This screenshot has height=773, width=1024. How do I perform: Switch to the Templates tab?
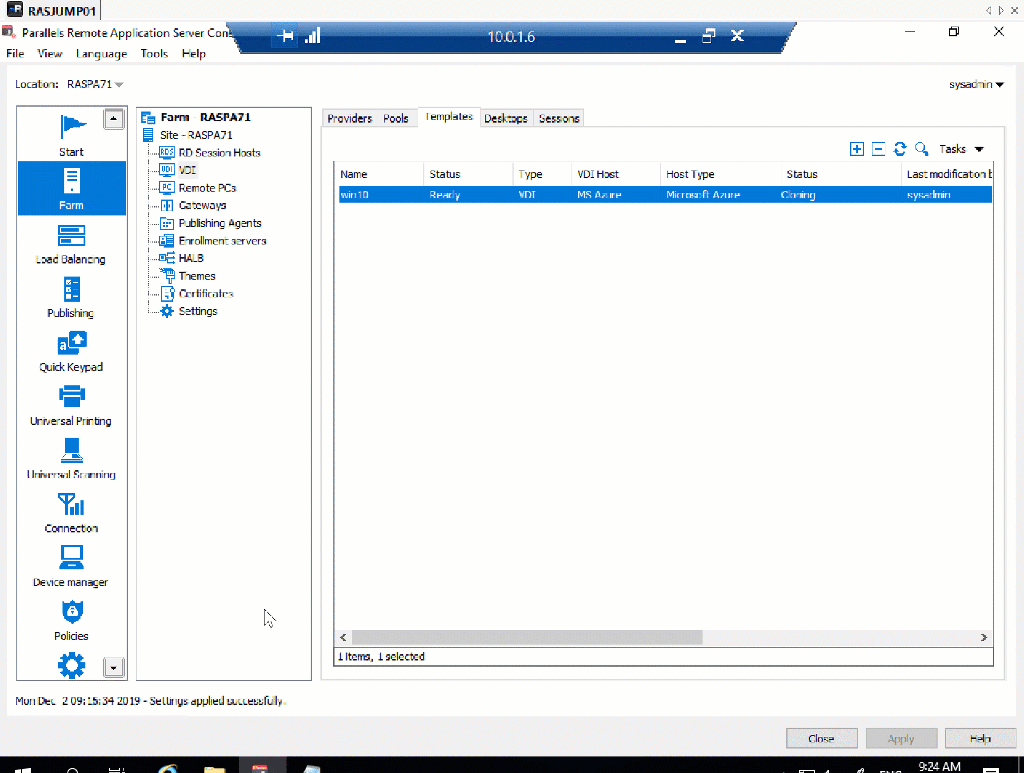click(449, 117)
